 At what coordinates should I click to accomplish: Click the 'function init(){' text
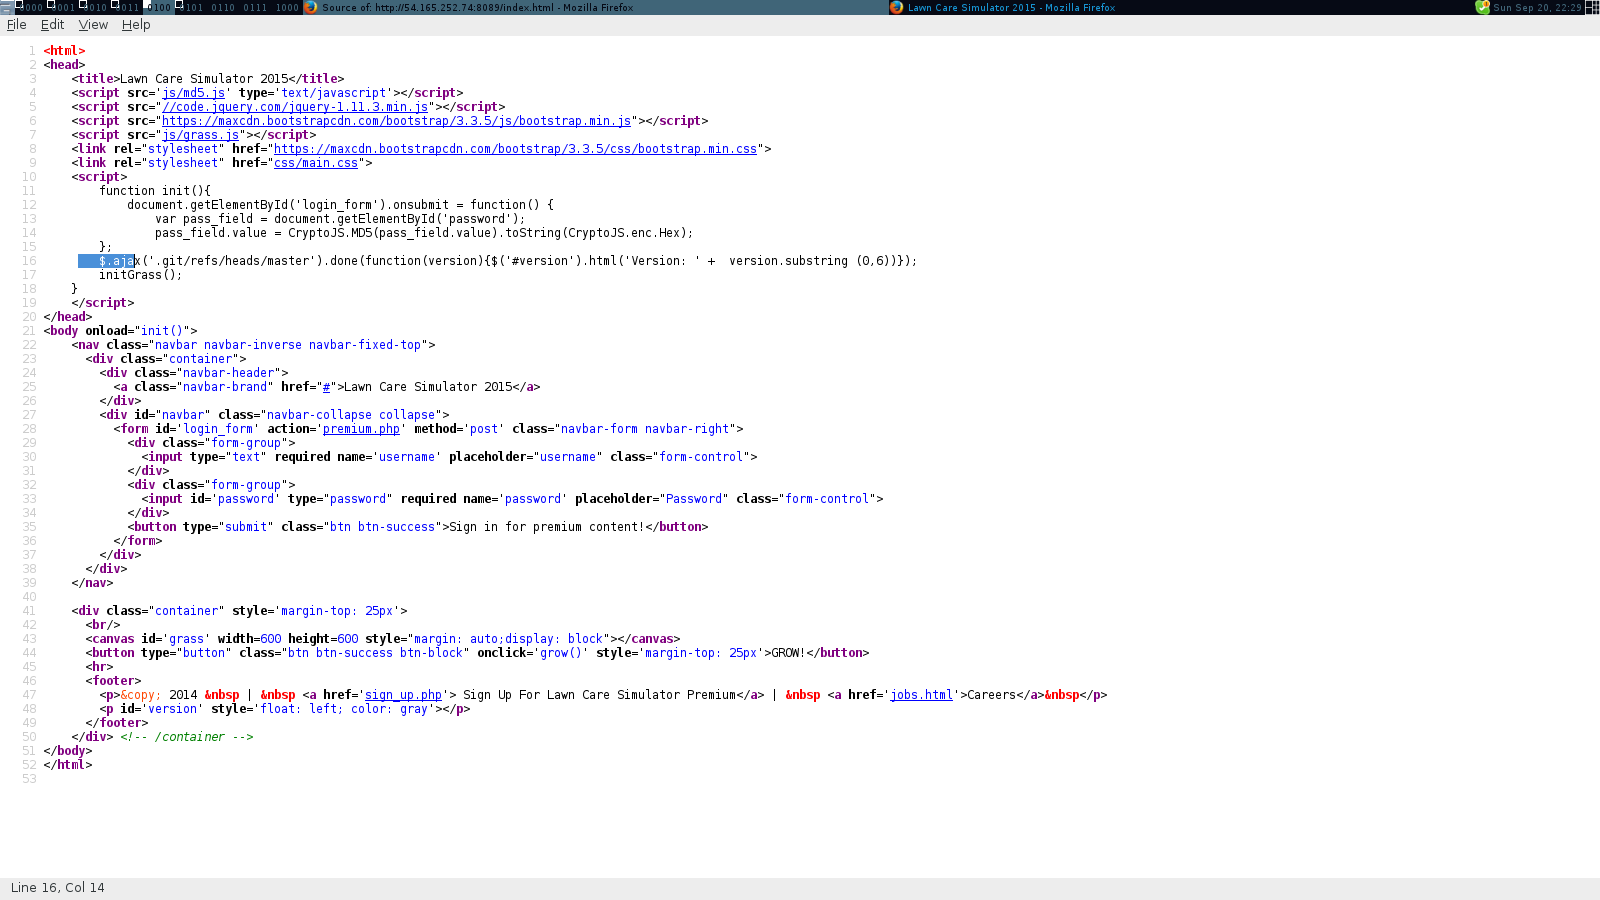tap(155, 191)
